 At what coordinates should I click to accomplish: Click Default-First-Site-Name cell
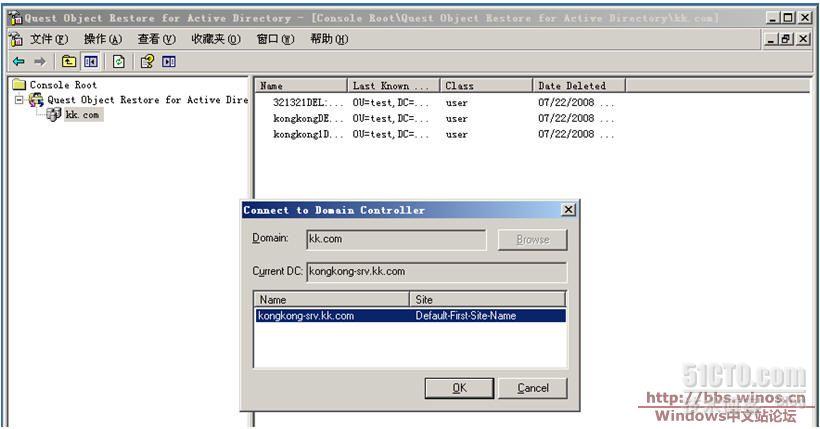click(x=465, y=315)
